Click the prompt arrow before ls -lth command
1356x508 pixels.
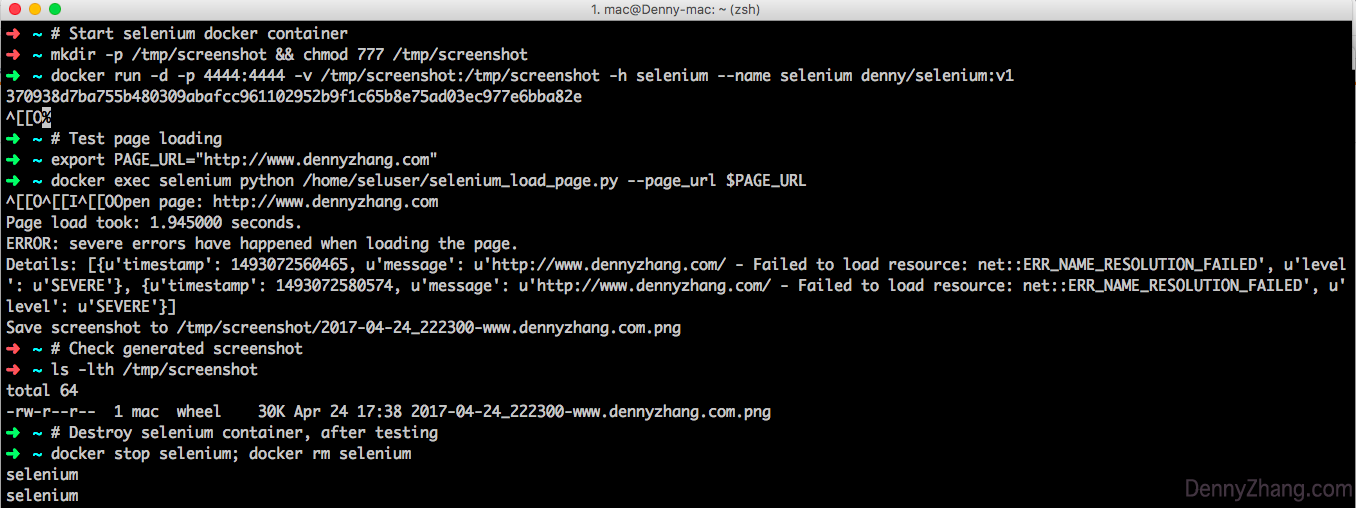point(12,370)
